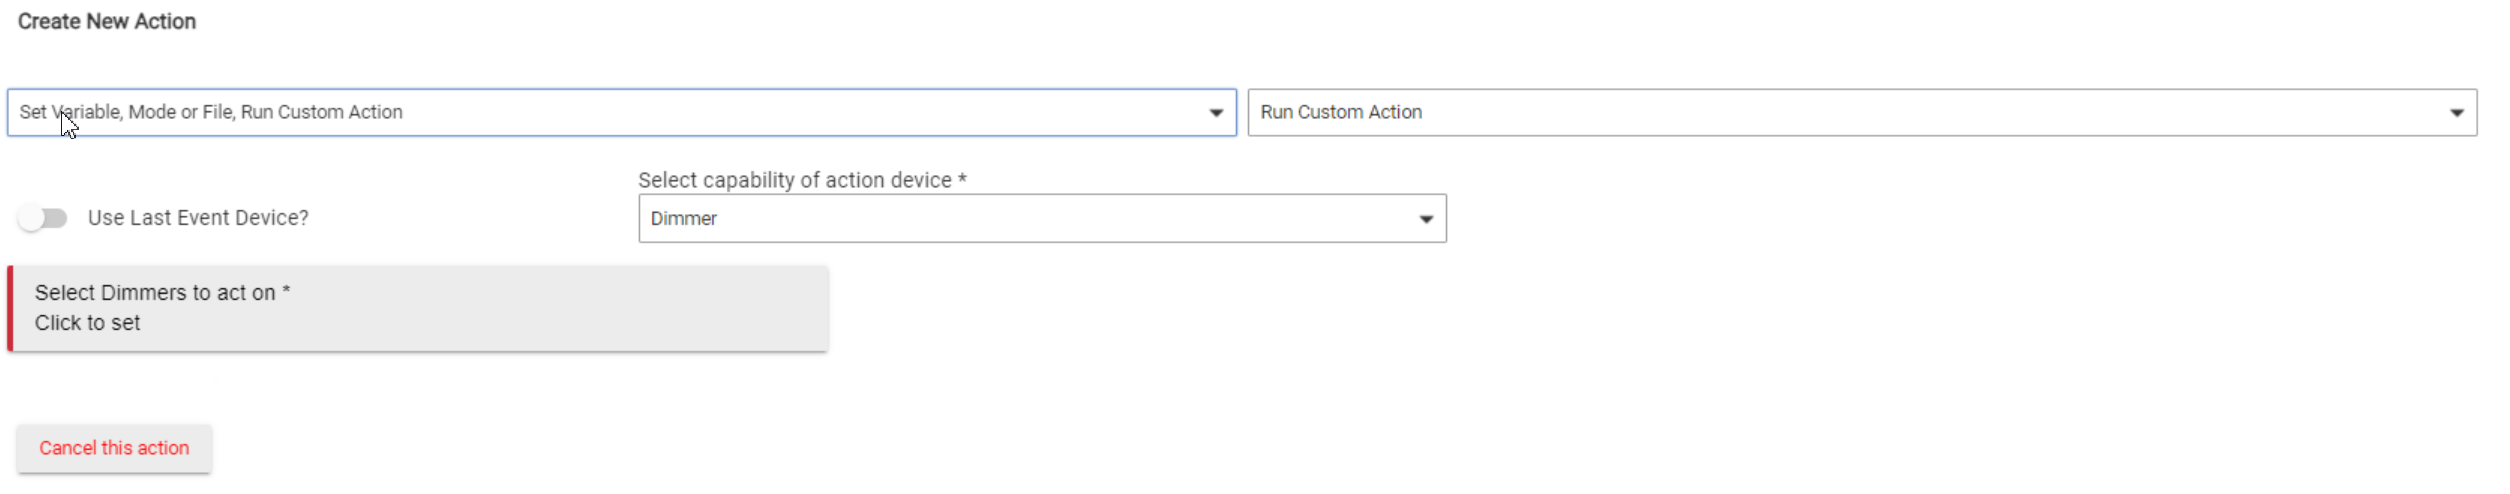2510x494 pixels.
Task: Select the Dimmer text in the capability field
Action: [x=684, y=218]
